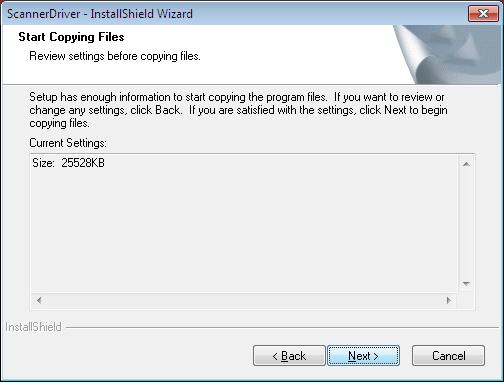Click the setup instructions paragraph
This screenshot has height=383, width=504.
[238, 110]
